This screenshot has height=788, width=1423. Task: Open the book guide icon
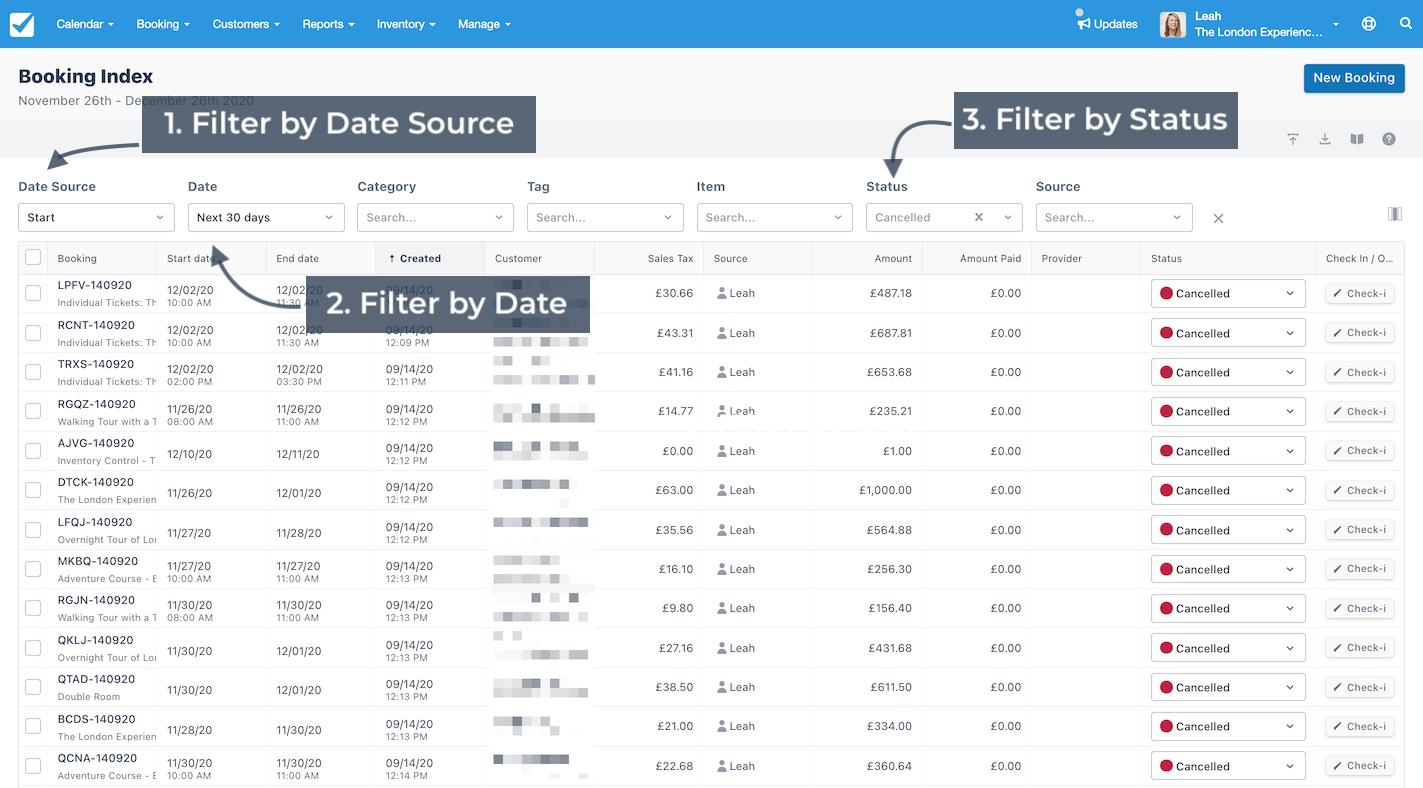pos(1357,139)
